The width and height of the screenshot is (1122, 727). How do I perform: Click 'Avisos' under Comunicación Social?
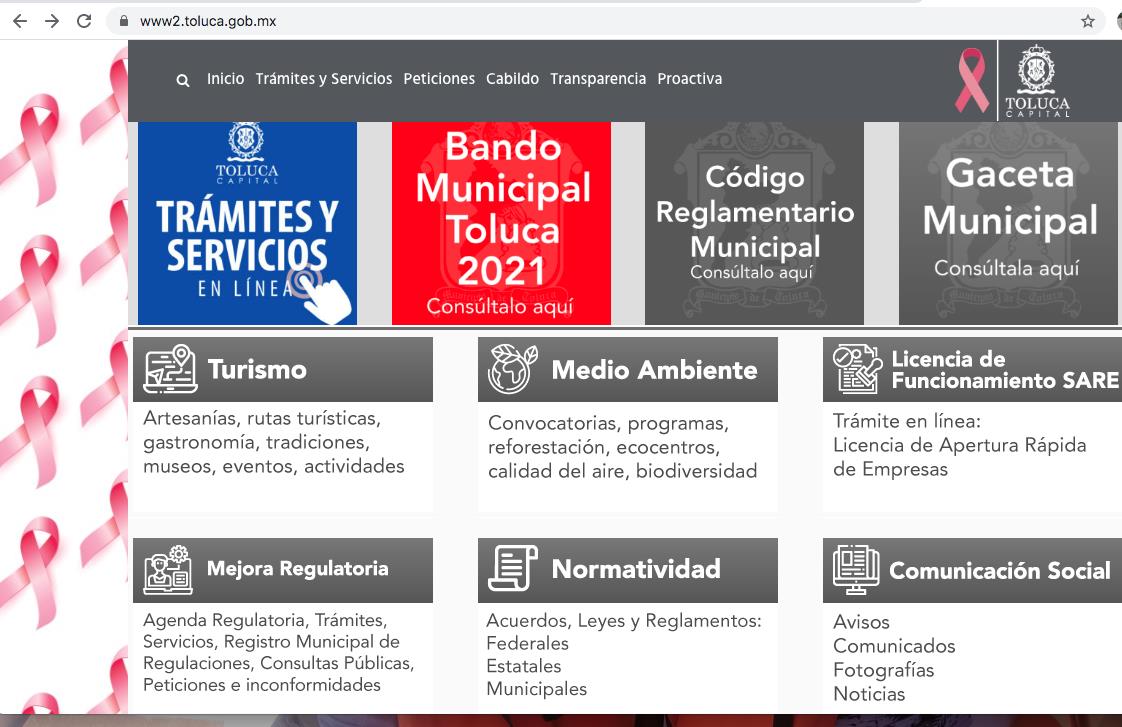(x=862, y=623)
